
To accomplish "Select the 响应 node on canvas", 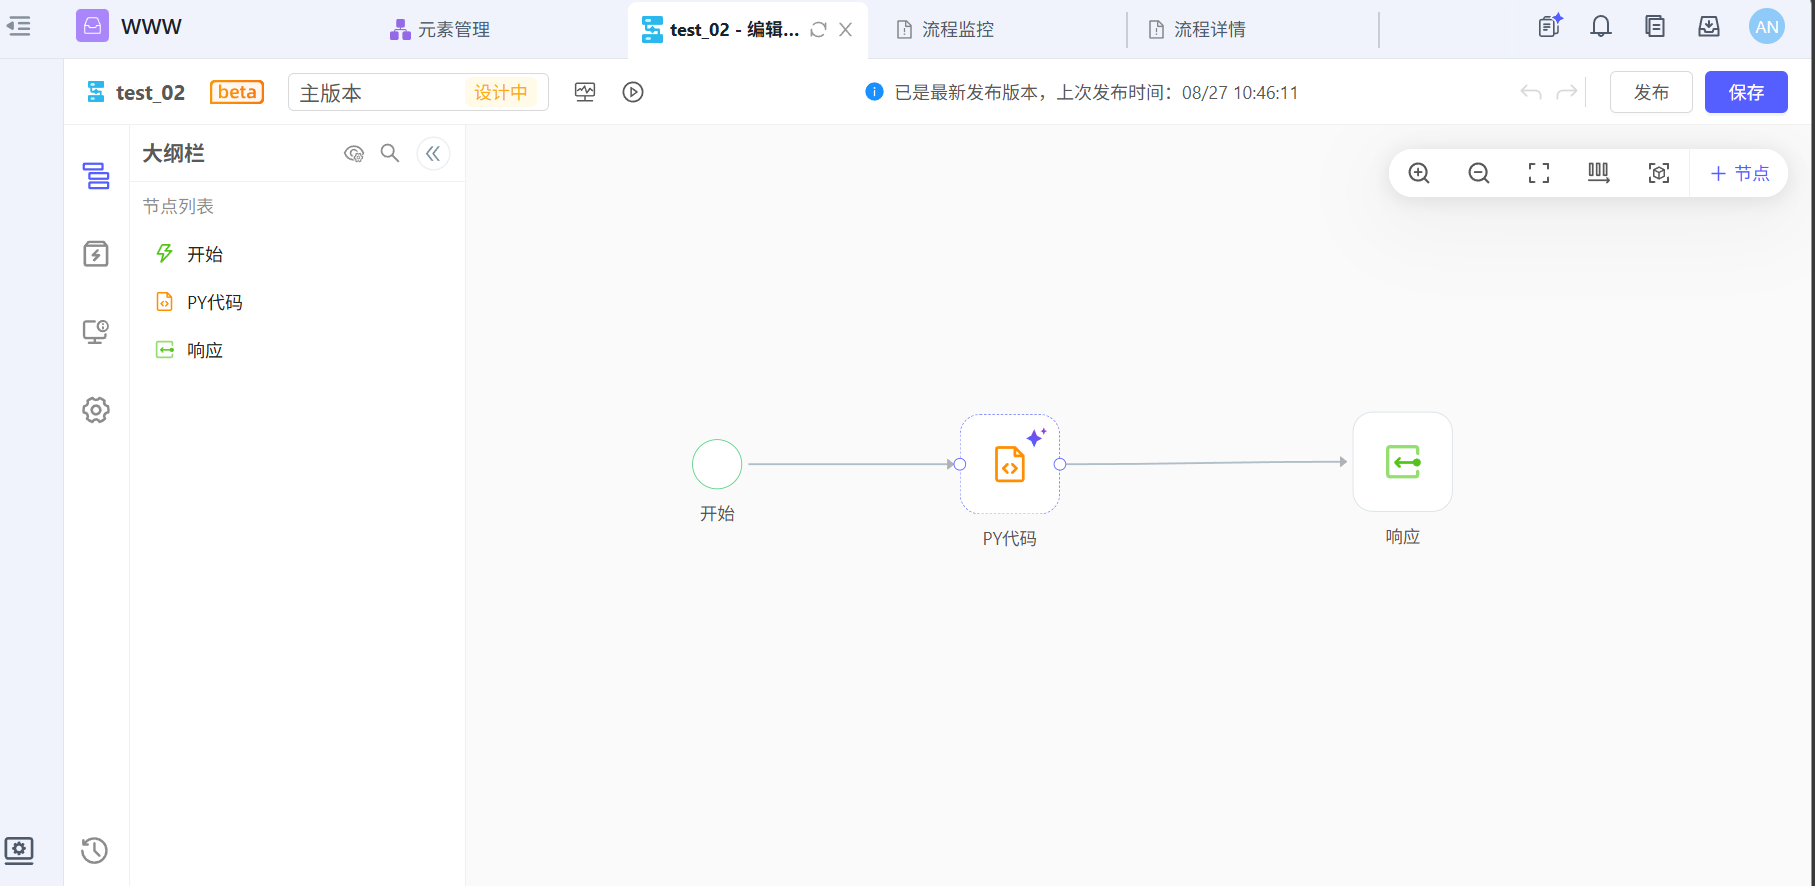I will (1402, 462).
